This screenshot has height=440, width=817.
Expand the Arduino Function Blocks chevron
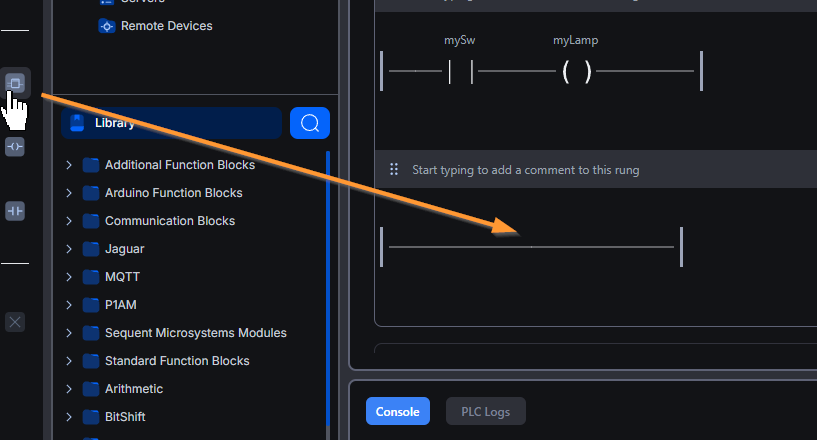click(x=69, y=193)
